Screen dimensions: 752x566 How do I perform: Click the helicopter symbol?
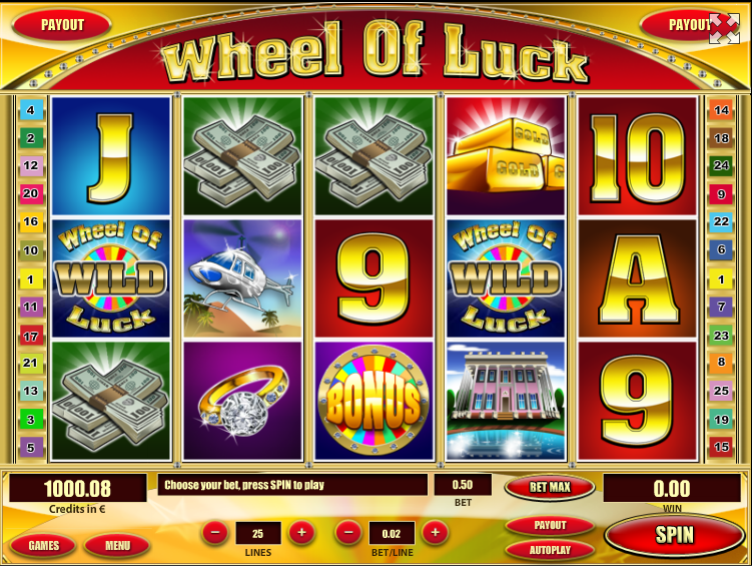pyautogui.click(x=243, y=278)
